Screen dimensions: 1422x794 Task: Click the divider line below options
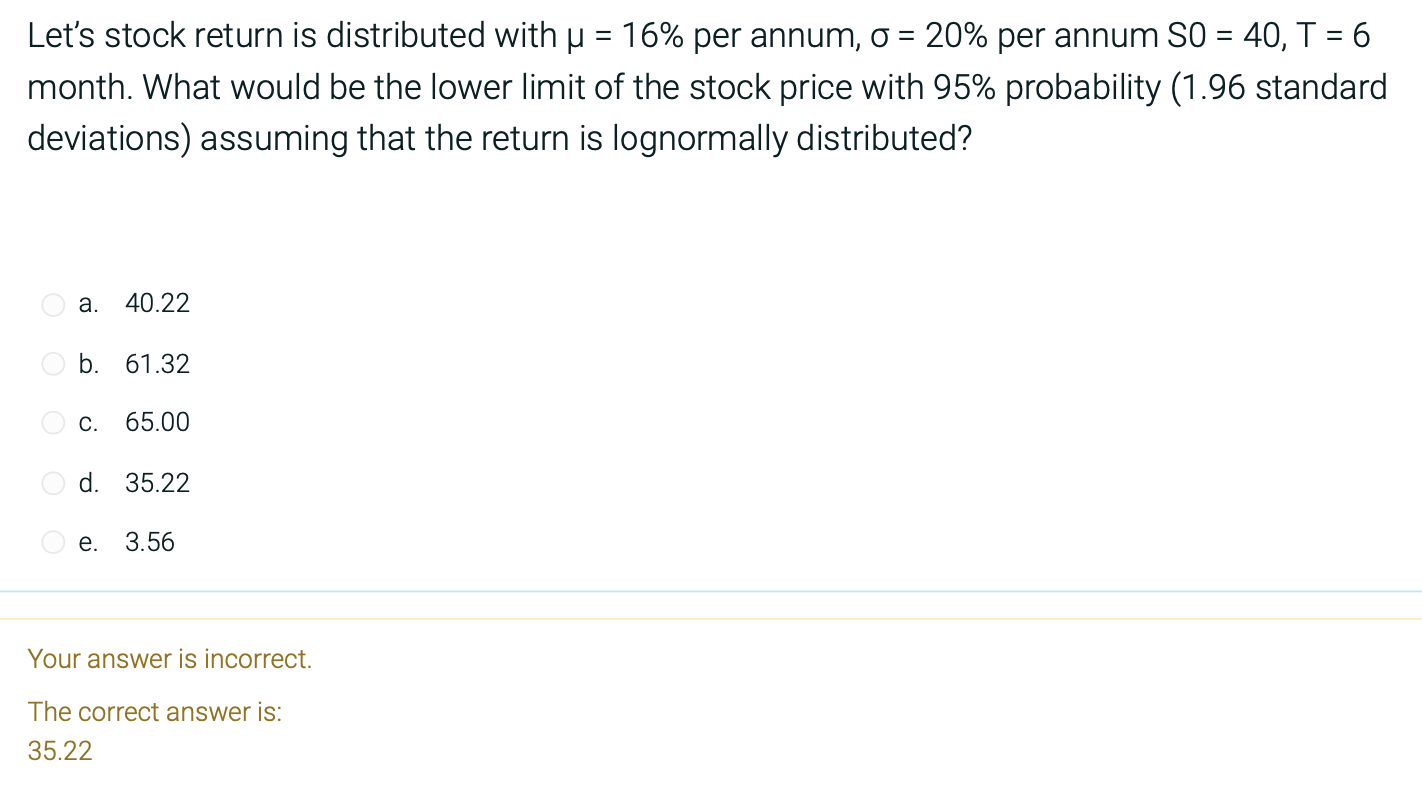pyautogui.click(x=711, y=591)
